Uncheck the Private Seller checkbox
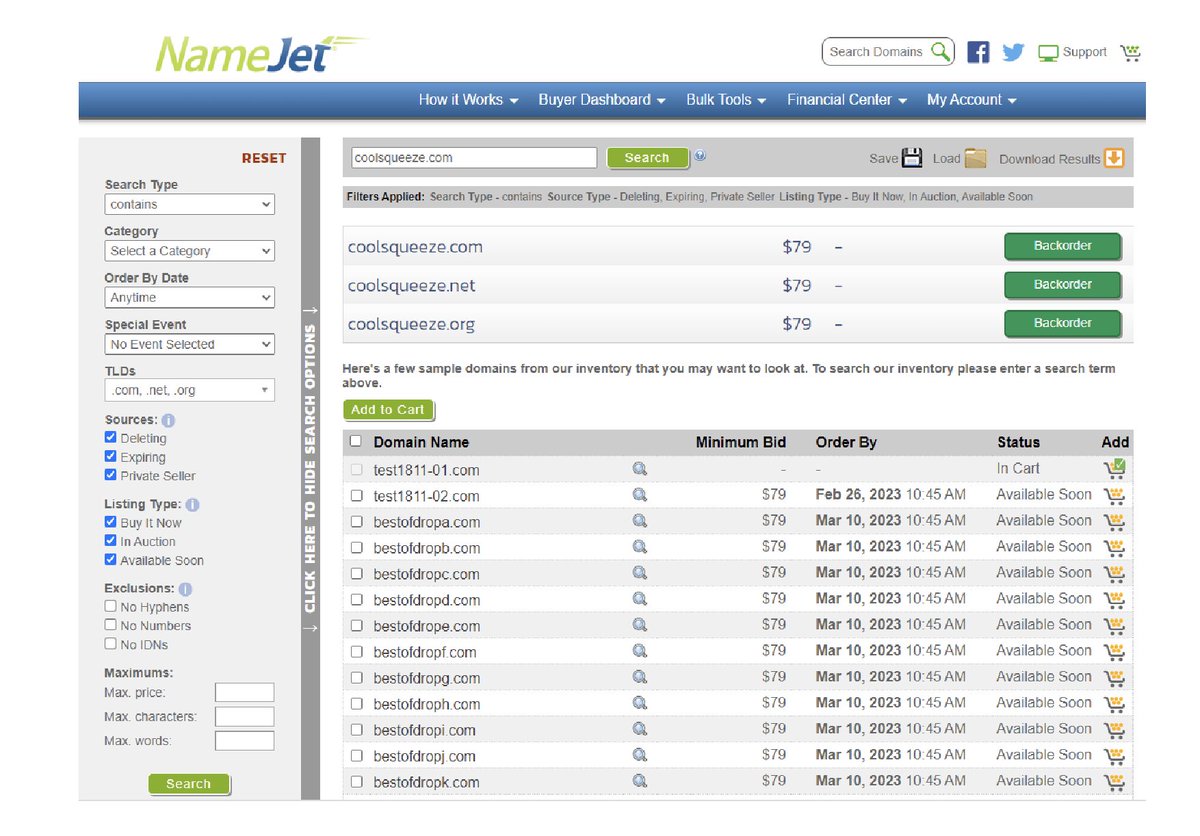This screenshot has width=1200, height=836. (x=111, y=475)
